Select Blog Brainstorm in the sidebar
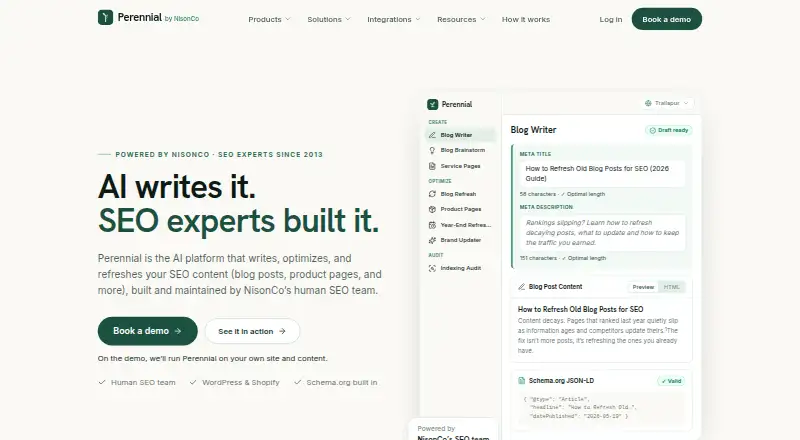Viewport: 800px width, 440px height. (x=460, y=150)
